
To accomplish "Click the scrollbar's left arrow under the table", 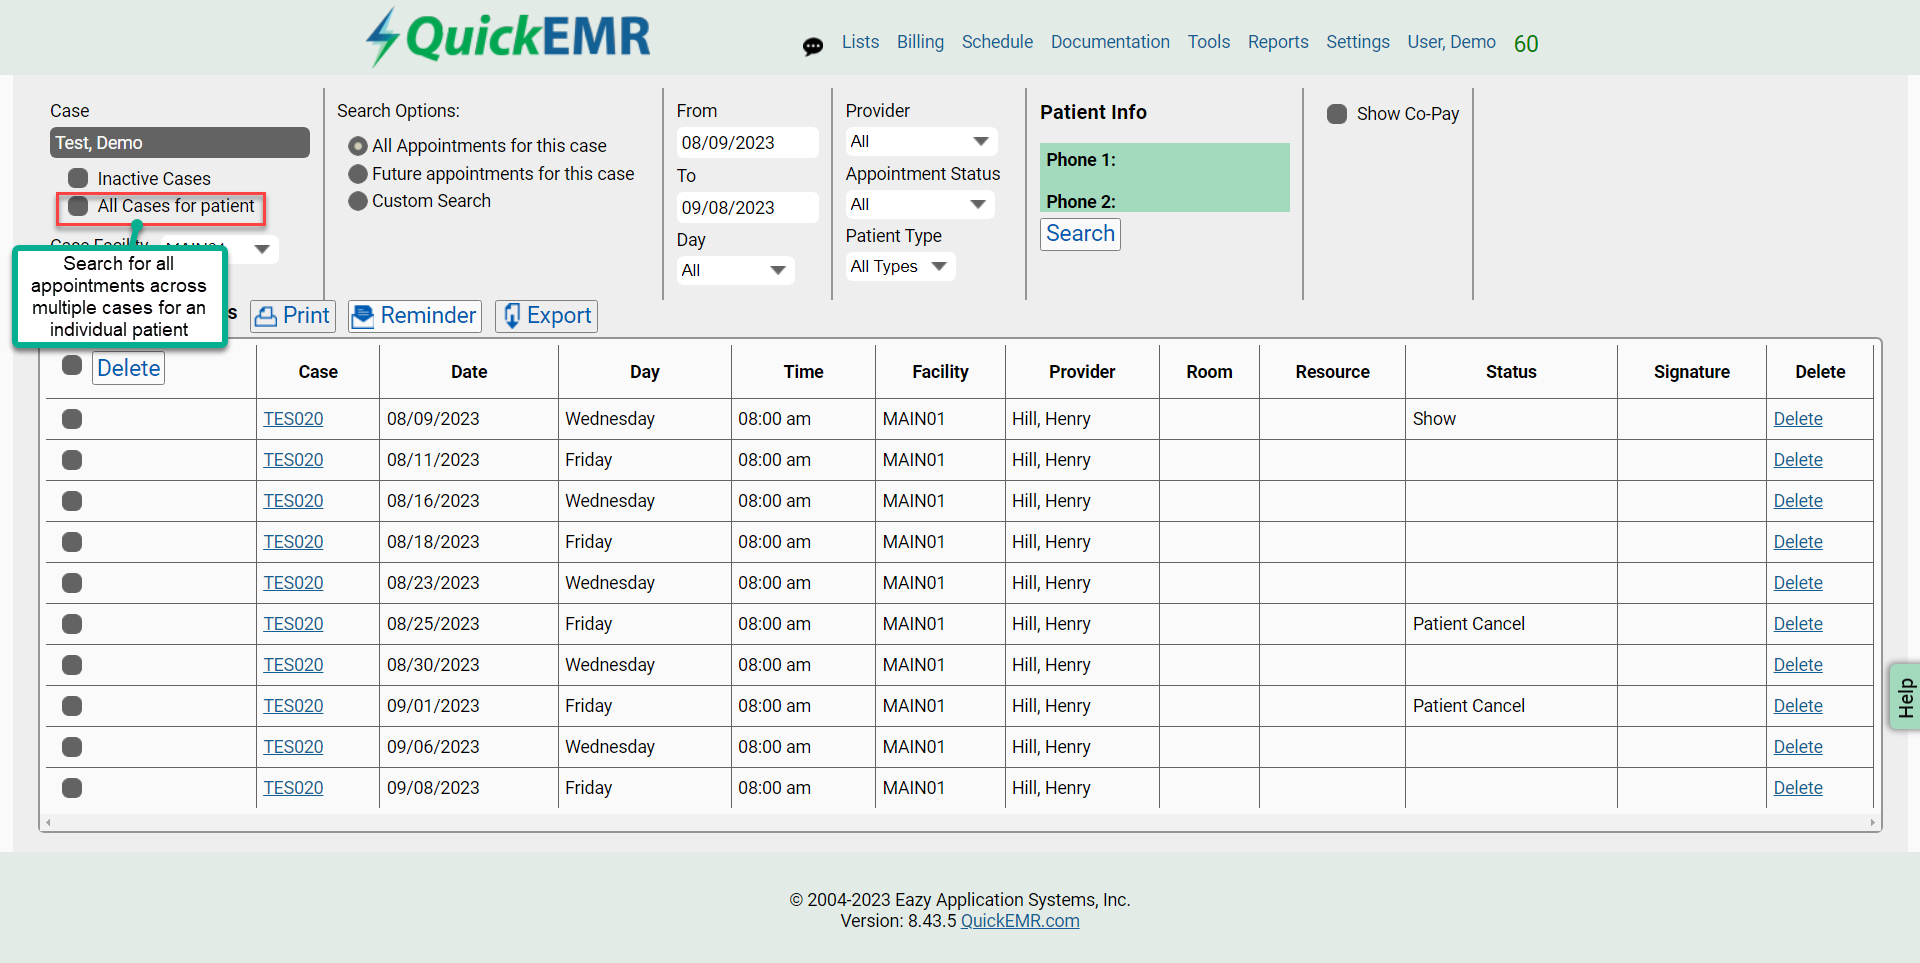I will click(48, 823).
